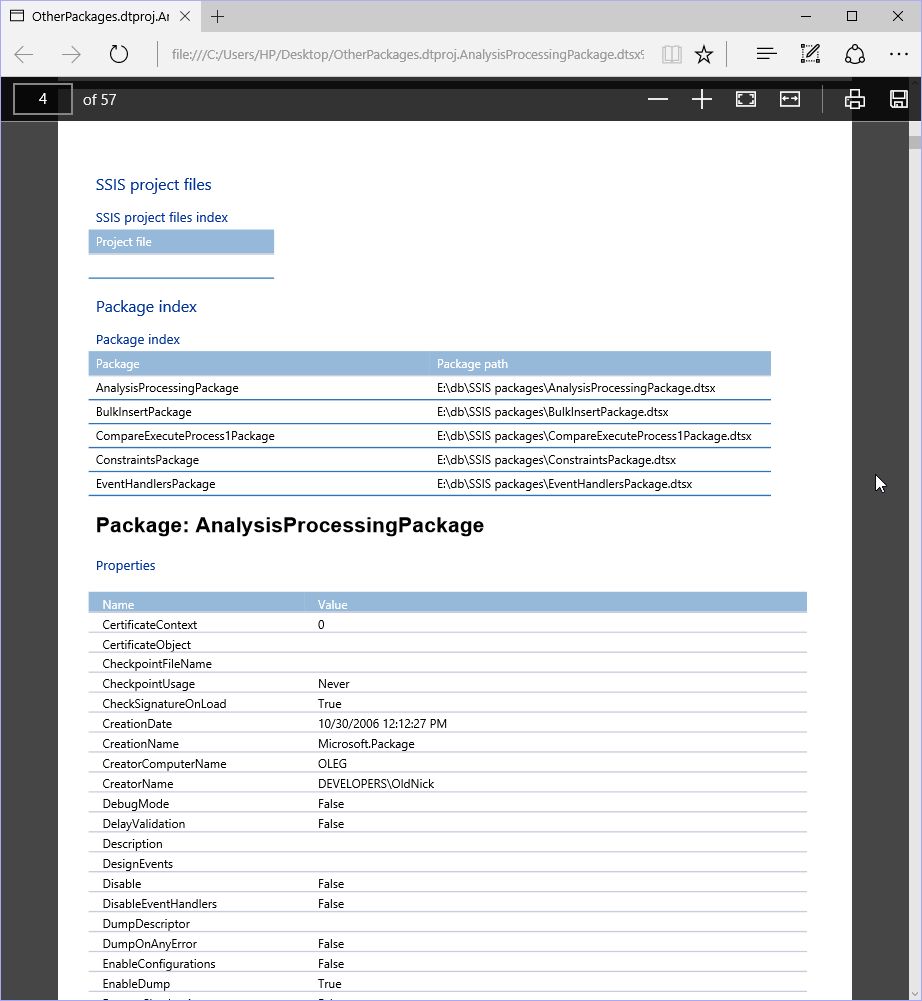
Task: Save the PDF with floppy icon
Action: point(898,99)
